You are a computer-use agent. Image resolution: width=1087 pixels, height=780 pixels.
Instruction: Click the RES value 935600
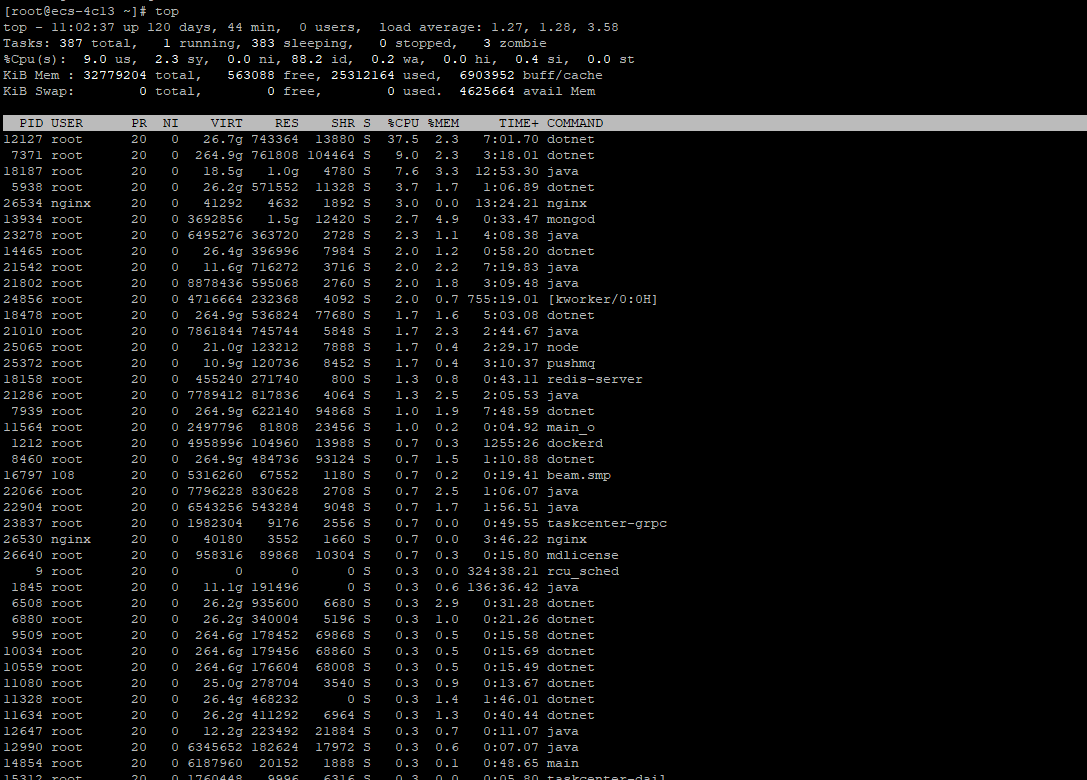click(275, 603)
